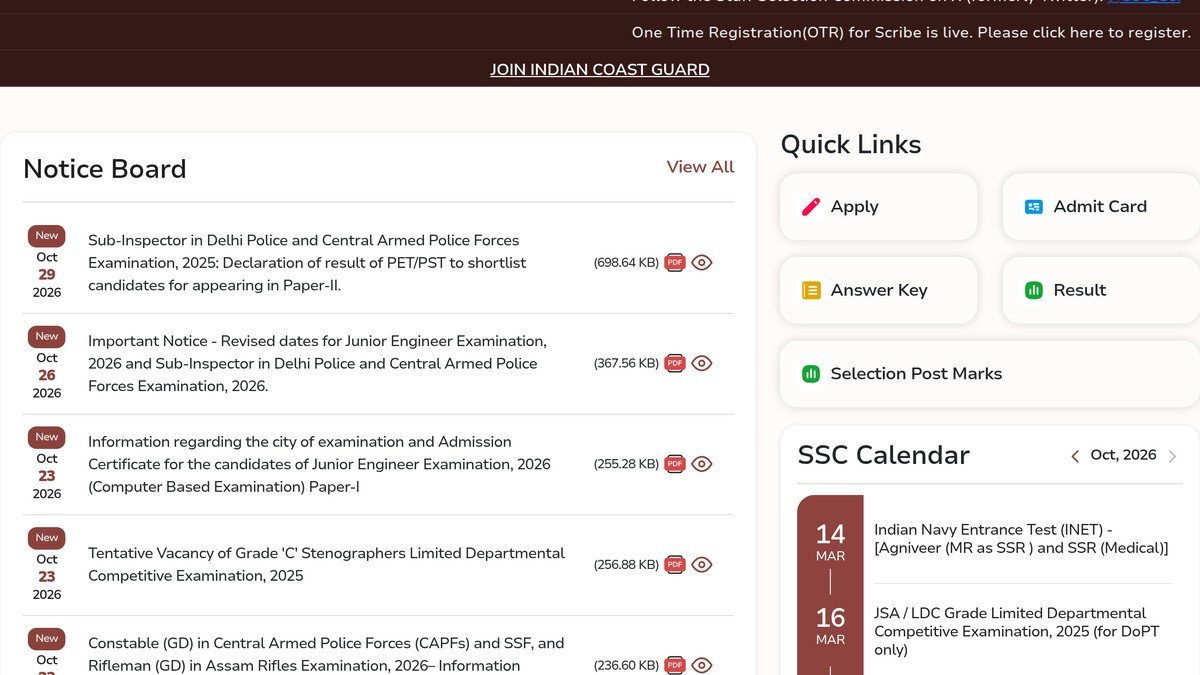Click the (255.28 KB) file size label
The height and width of the screenshot is (675, 1200).
pos(626,464)
